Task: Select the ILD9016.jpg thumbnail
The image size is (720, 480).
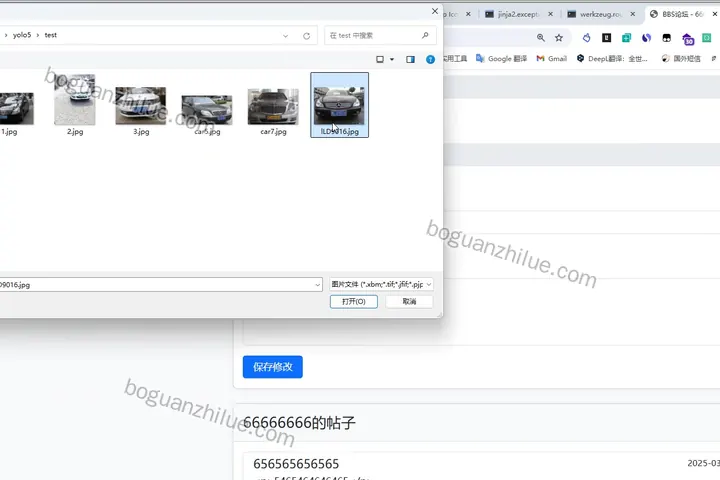Action: click(x=339, y=105)
